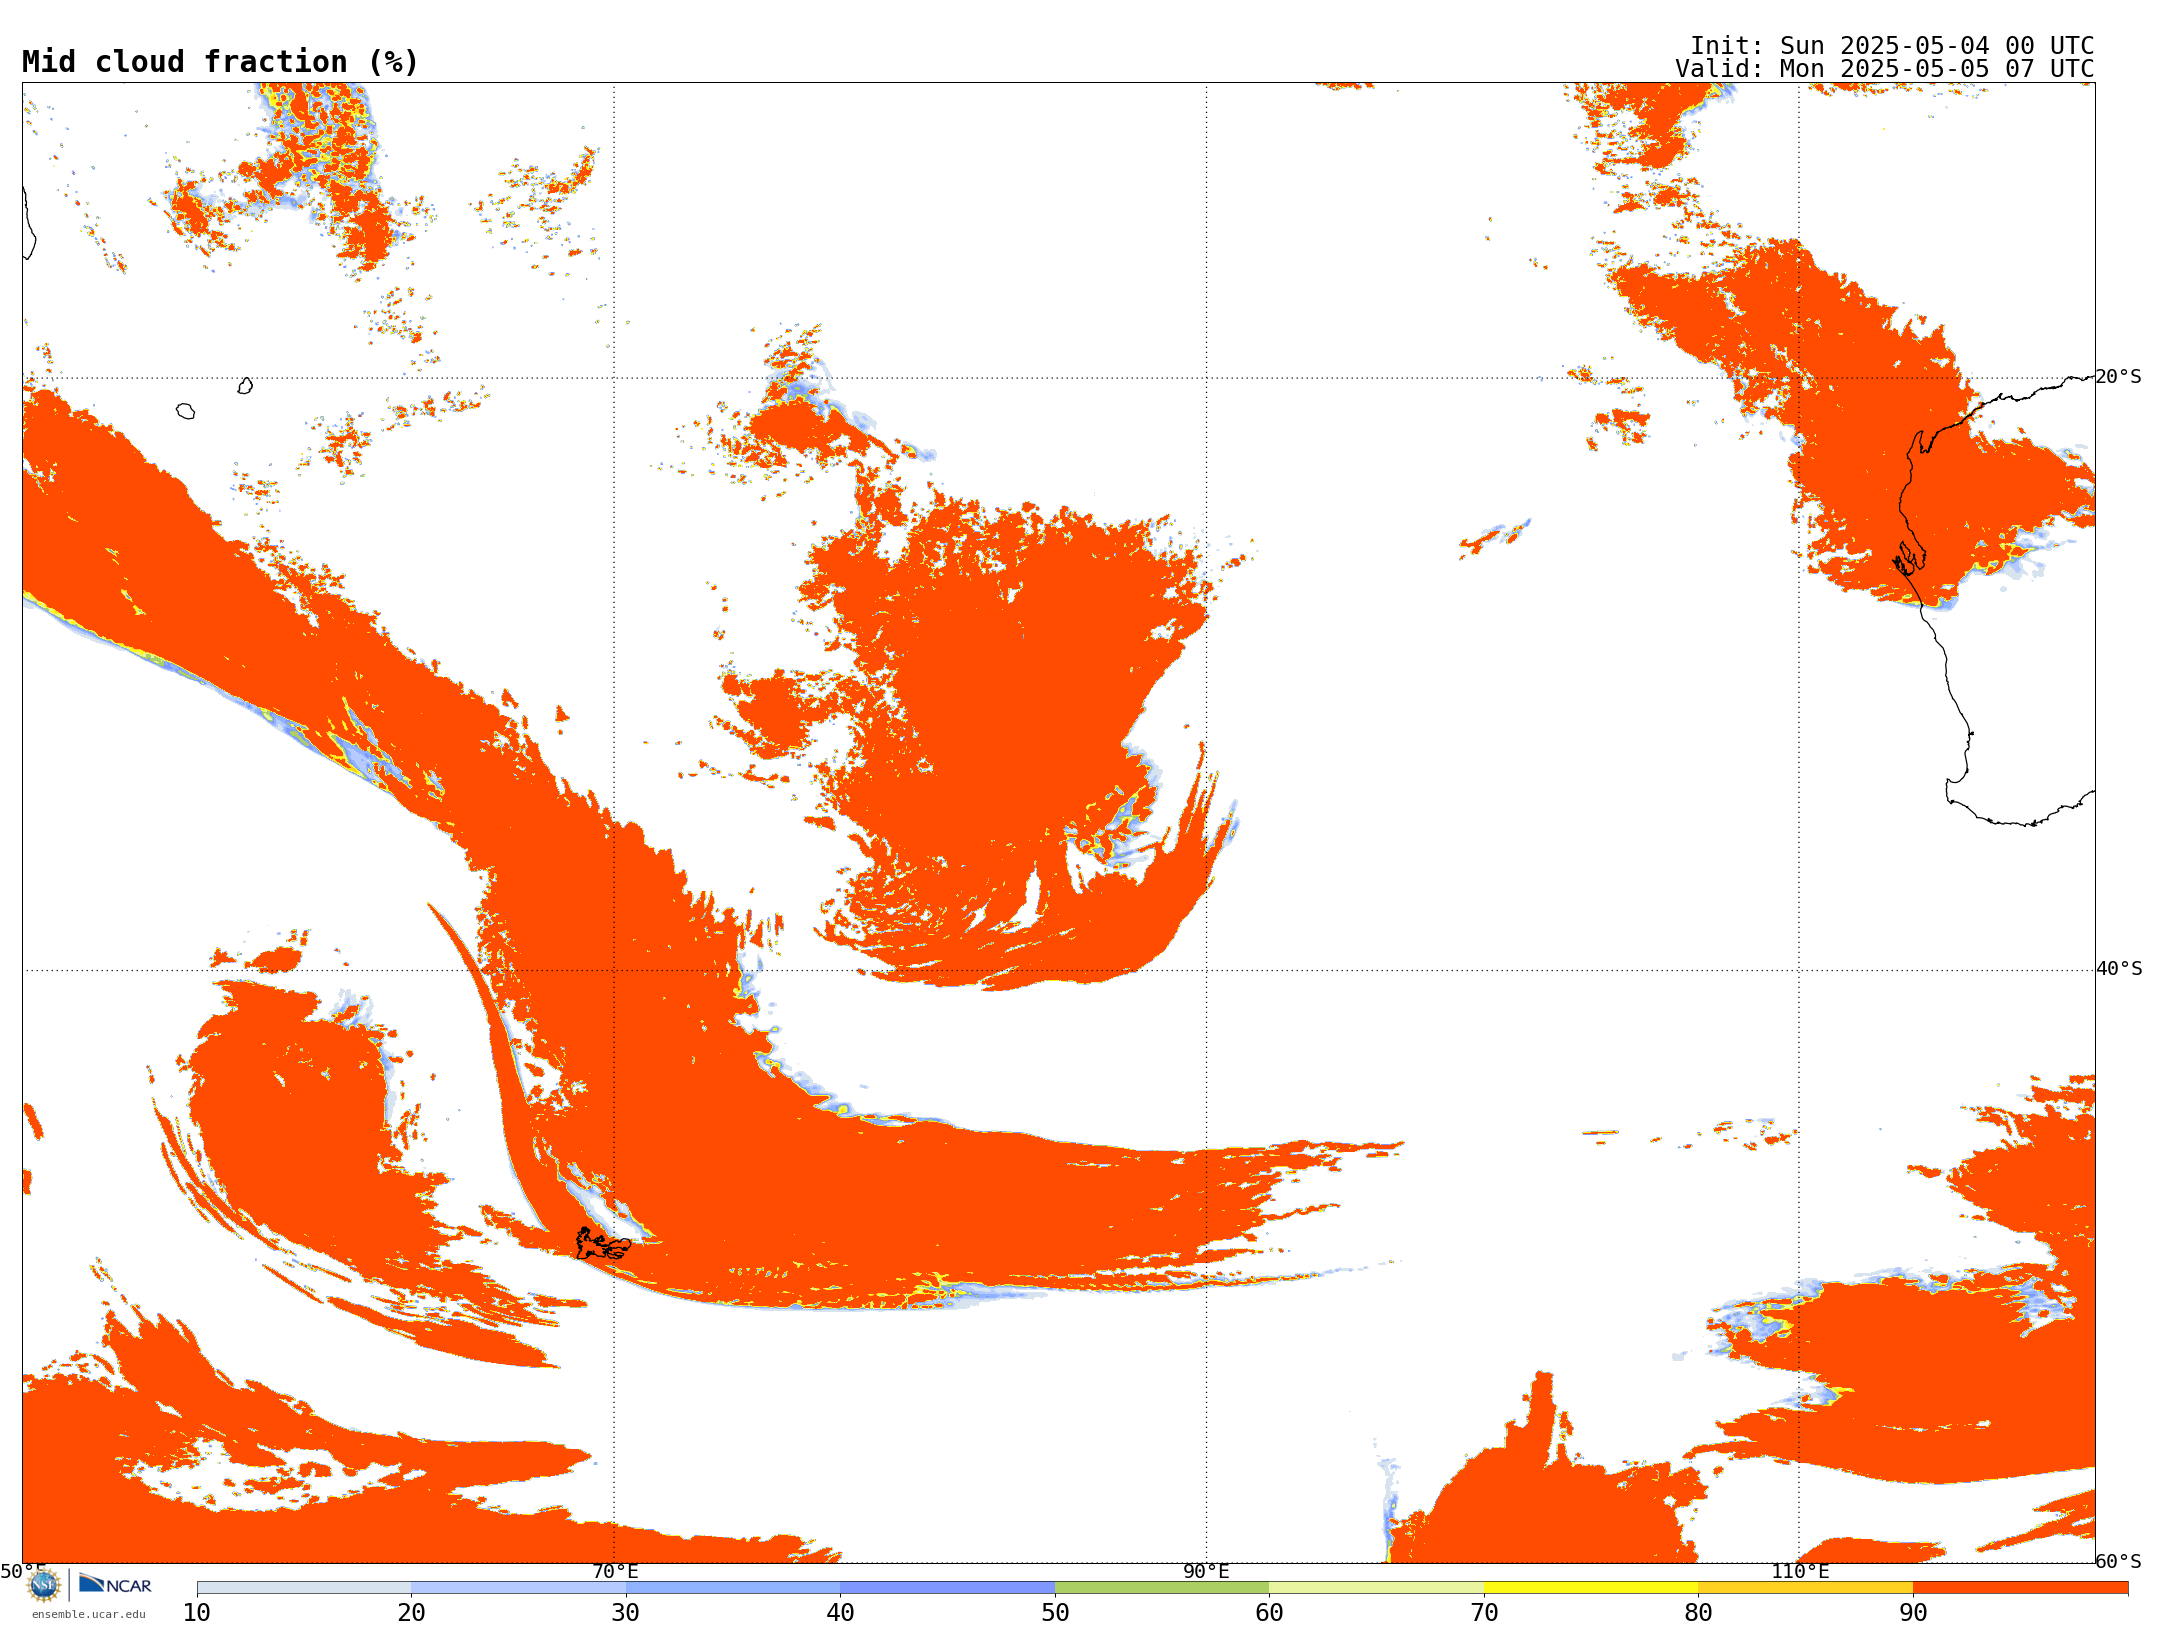Click the 110°E longitude label

[x=1800, y=1572]
